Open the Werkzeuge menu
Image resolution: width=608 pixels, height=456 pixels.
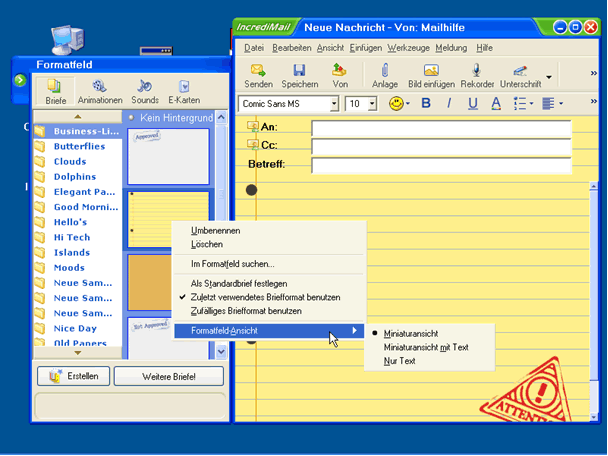pos(408,48)
